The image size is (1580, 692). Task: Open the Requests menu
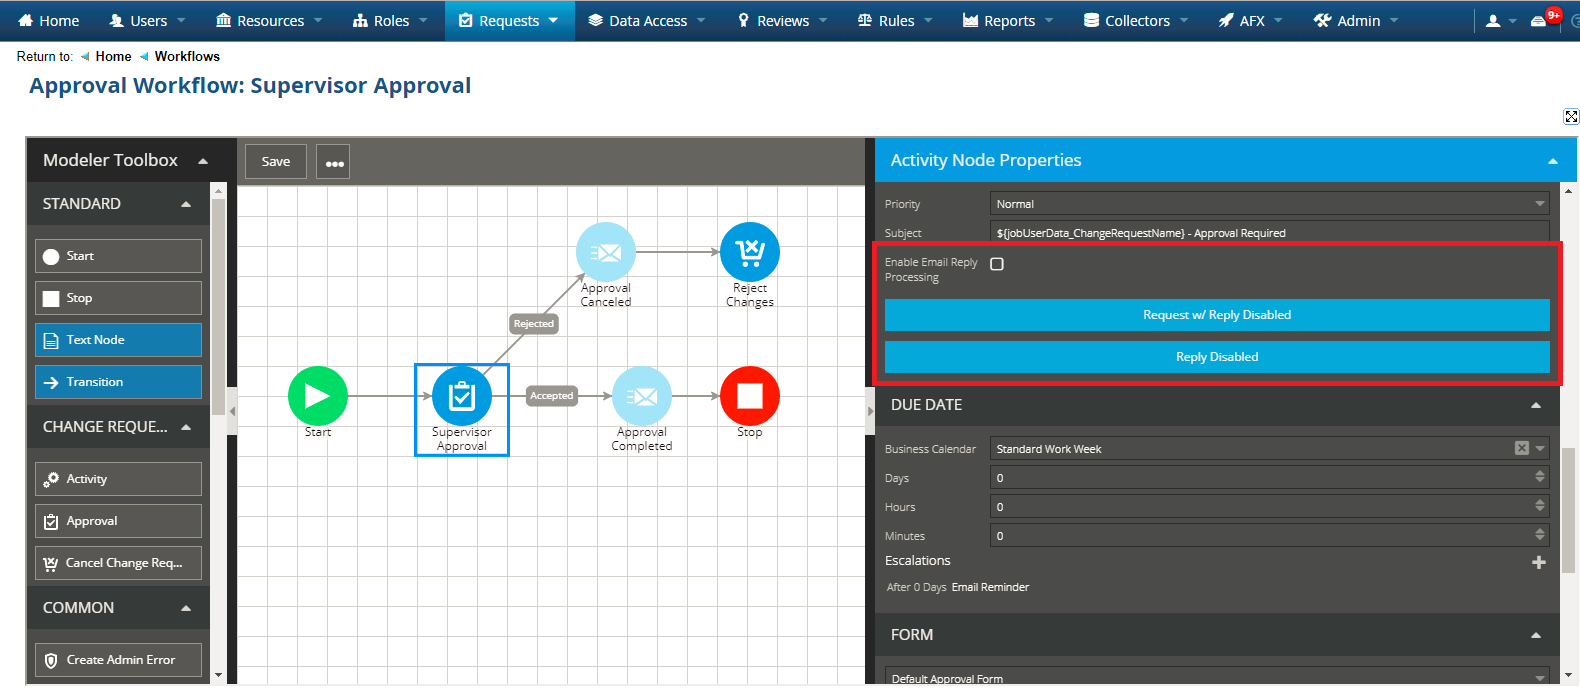click(509, 21)
